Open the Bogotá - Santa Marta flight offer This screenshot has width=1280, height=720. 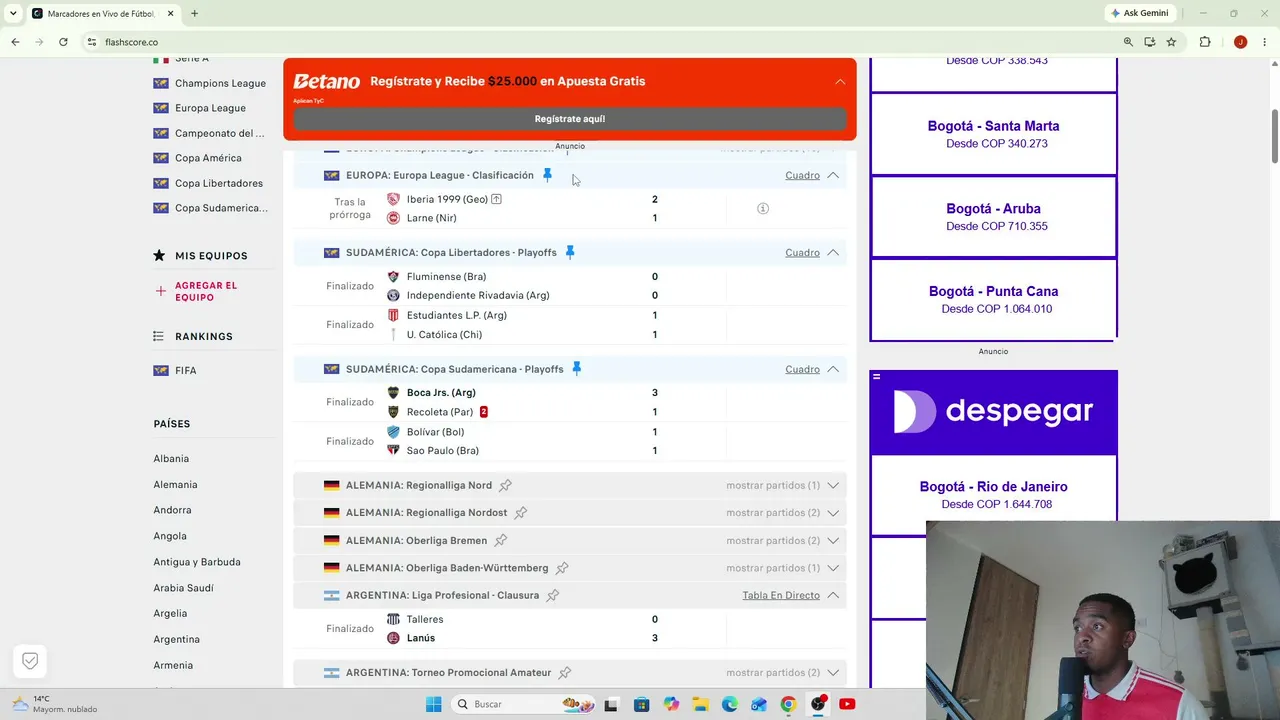(x=993, y=134)
